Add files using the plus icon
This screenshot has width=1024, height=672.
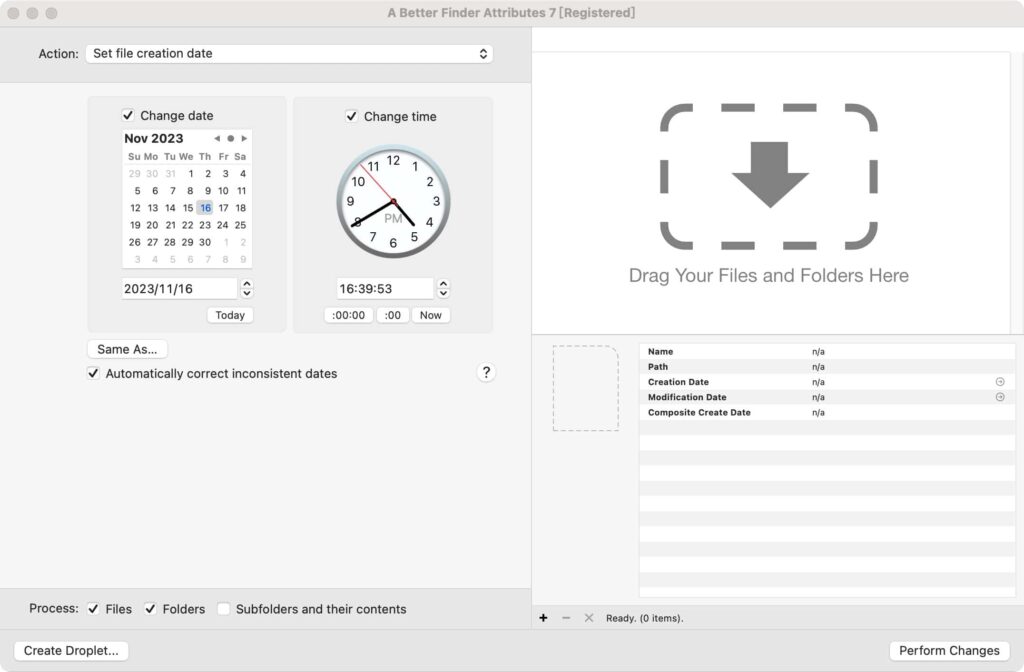click(x=543, y=618)
